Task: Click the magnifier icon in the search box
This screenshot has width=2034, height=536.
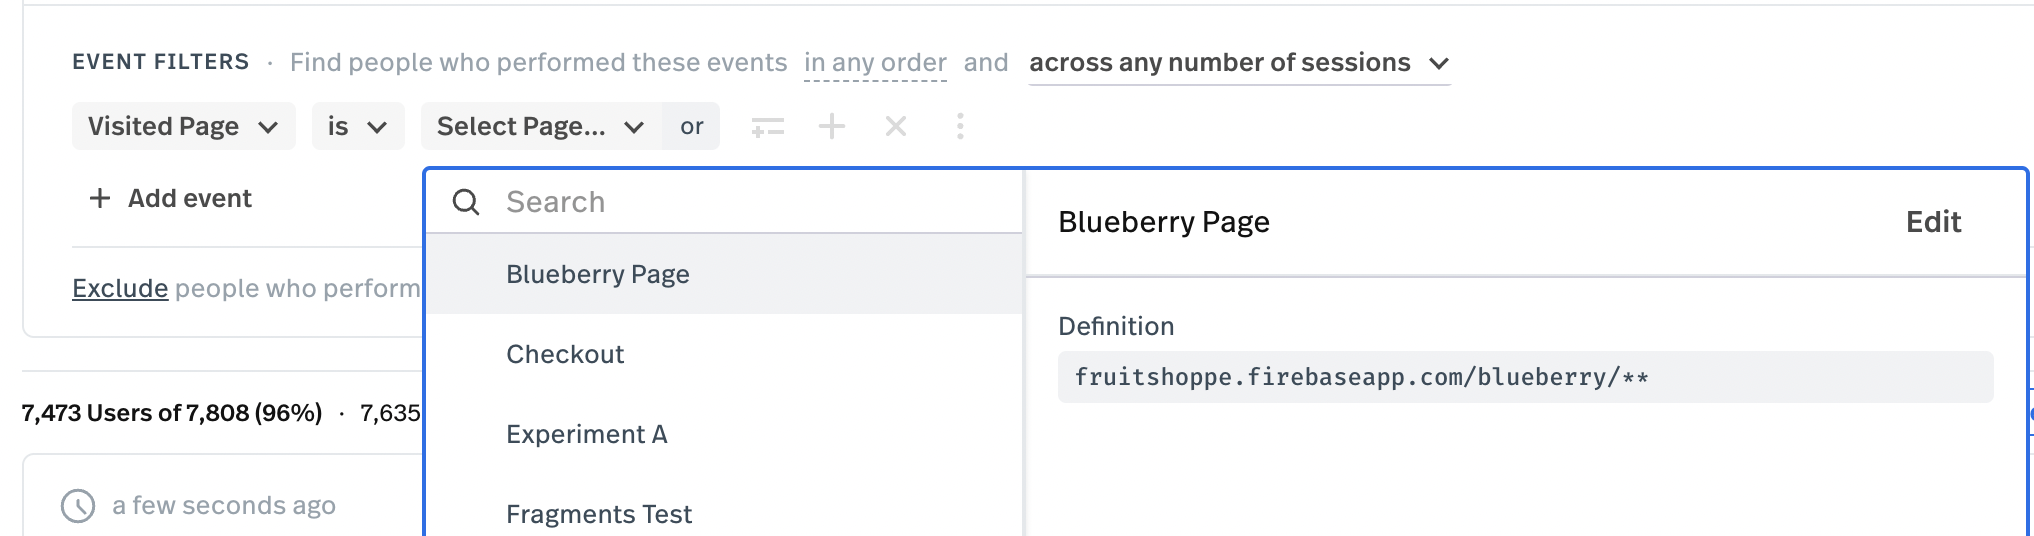Action: [466, 202]
